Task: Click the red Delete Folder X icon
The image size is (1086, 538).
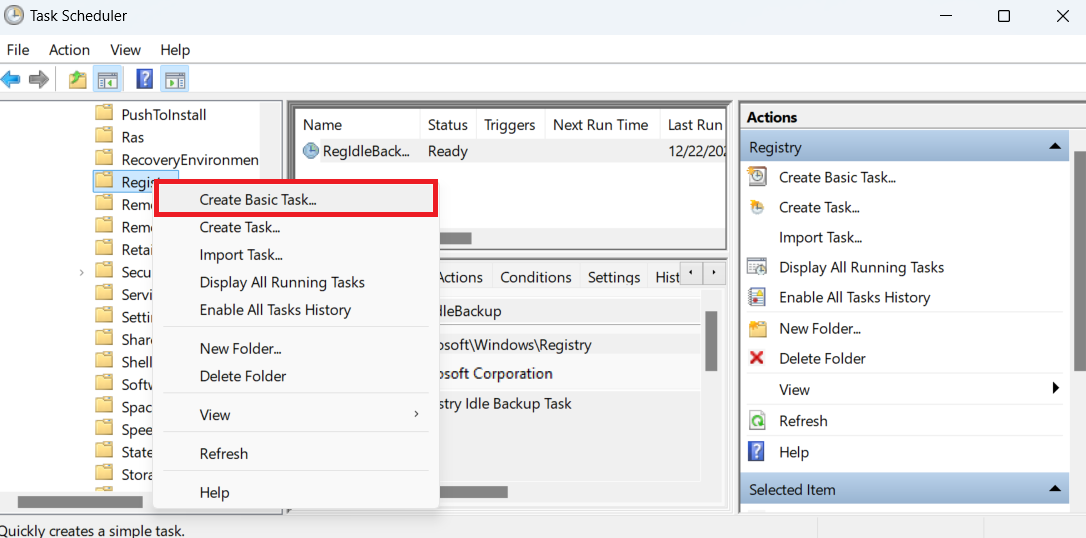Action: click(757, 358)
